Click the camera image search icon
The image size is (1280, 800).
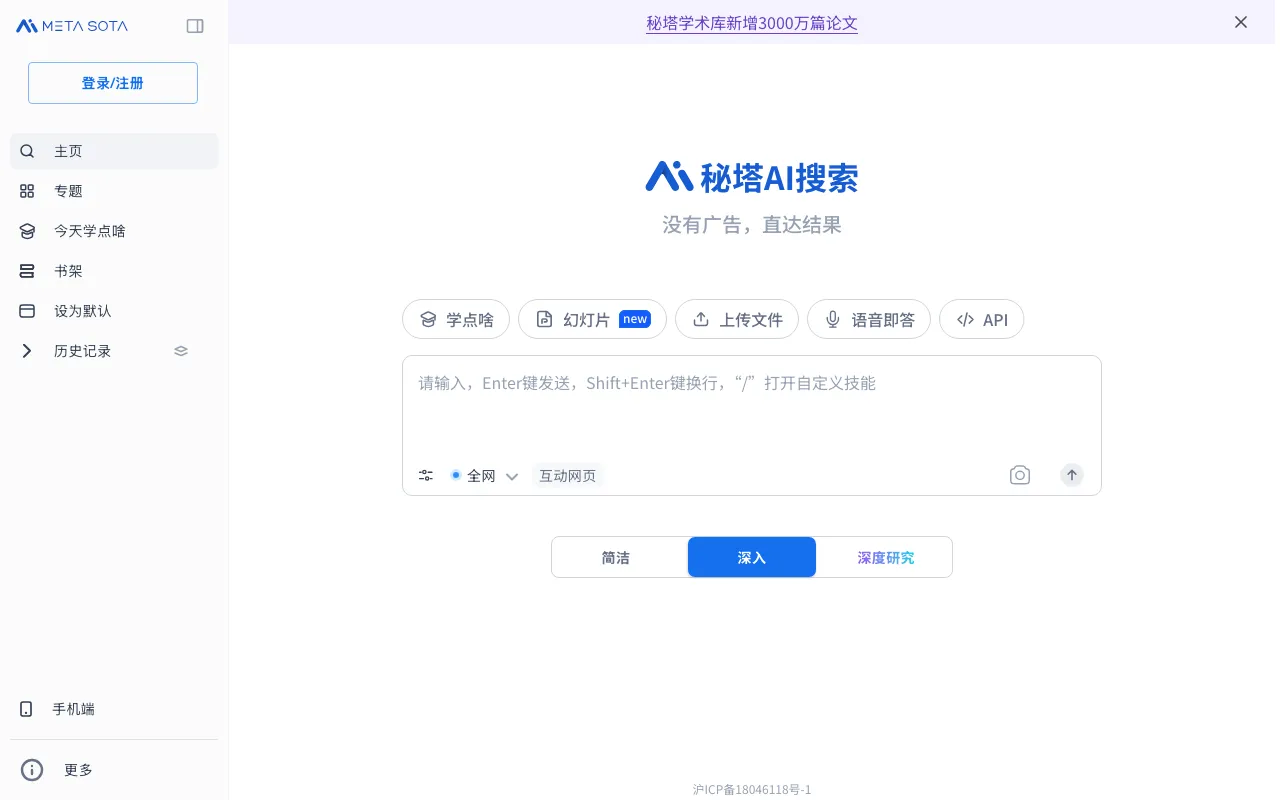click(x=1019, y=475)
